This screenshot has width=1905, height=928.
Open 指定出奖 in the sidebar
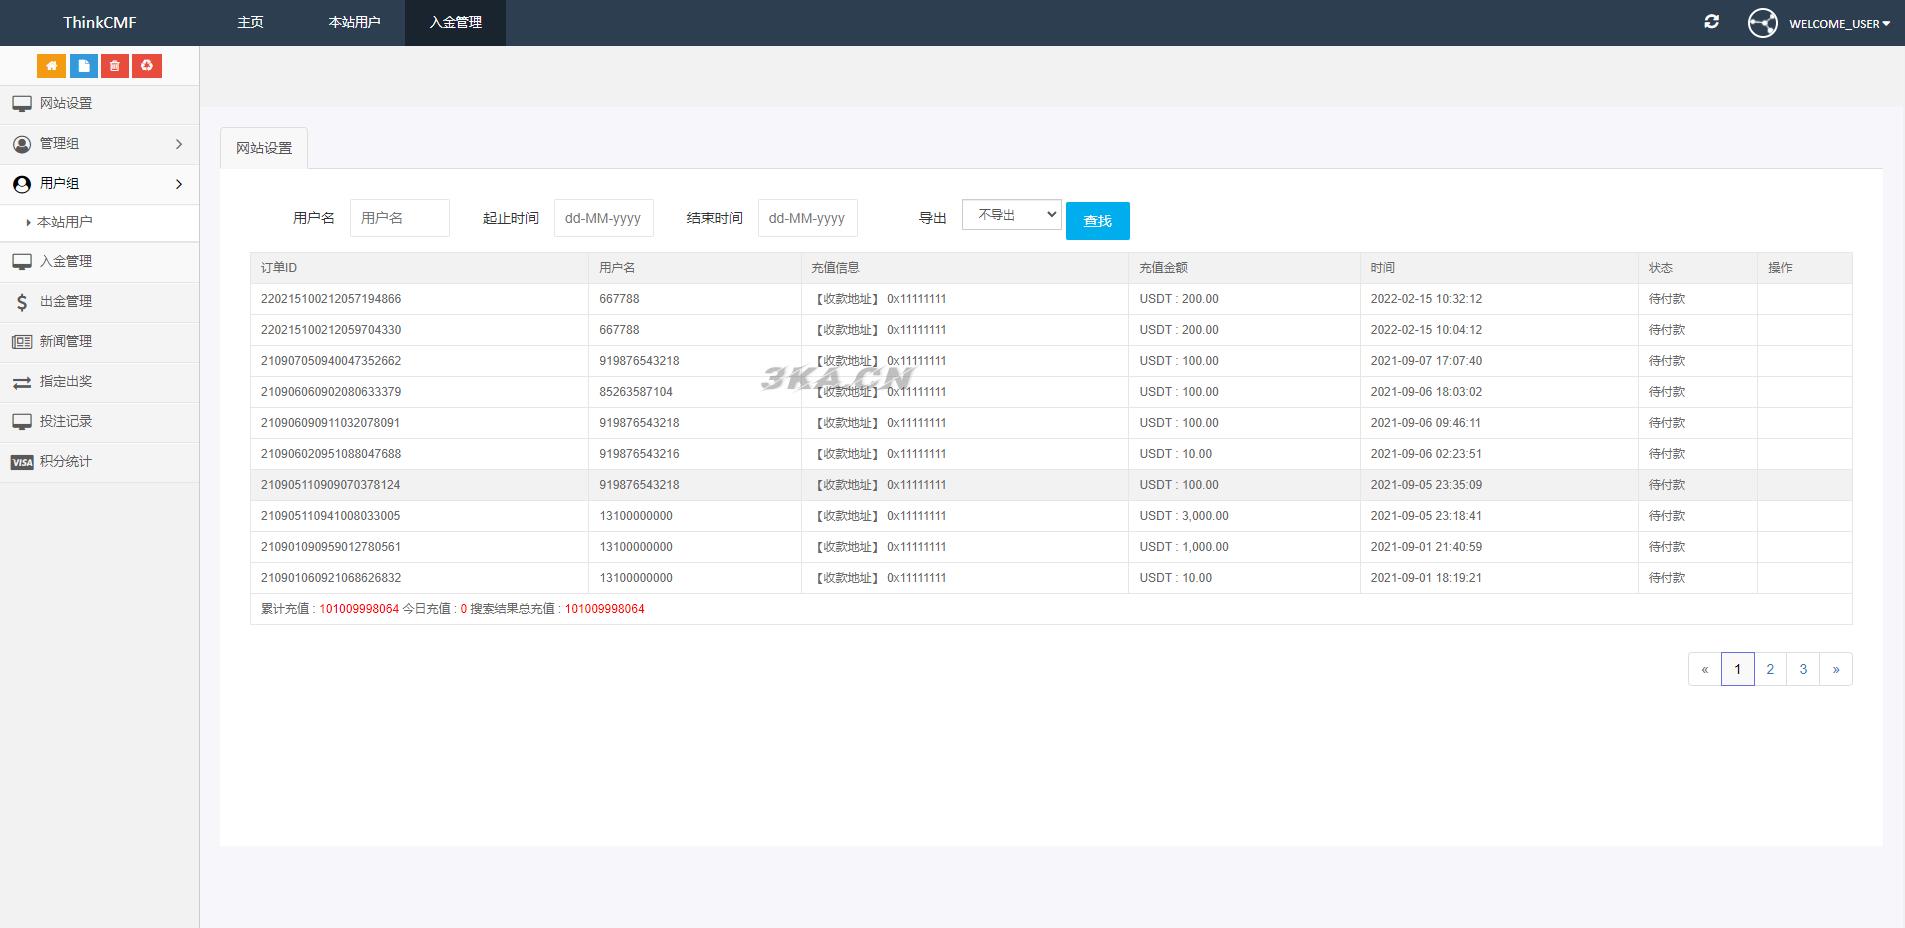coord(99,382)
